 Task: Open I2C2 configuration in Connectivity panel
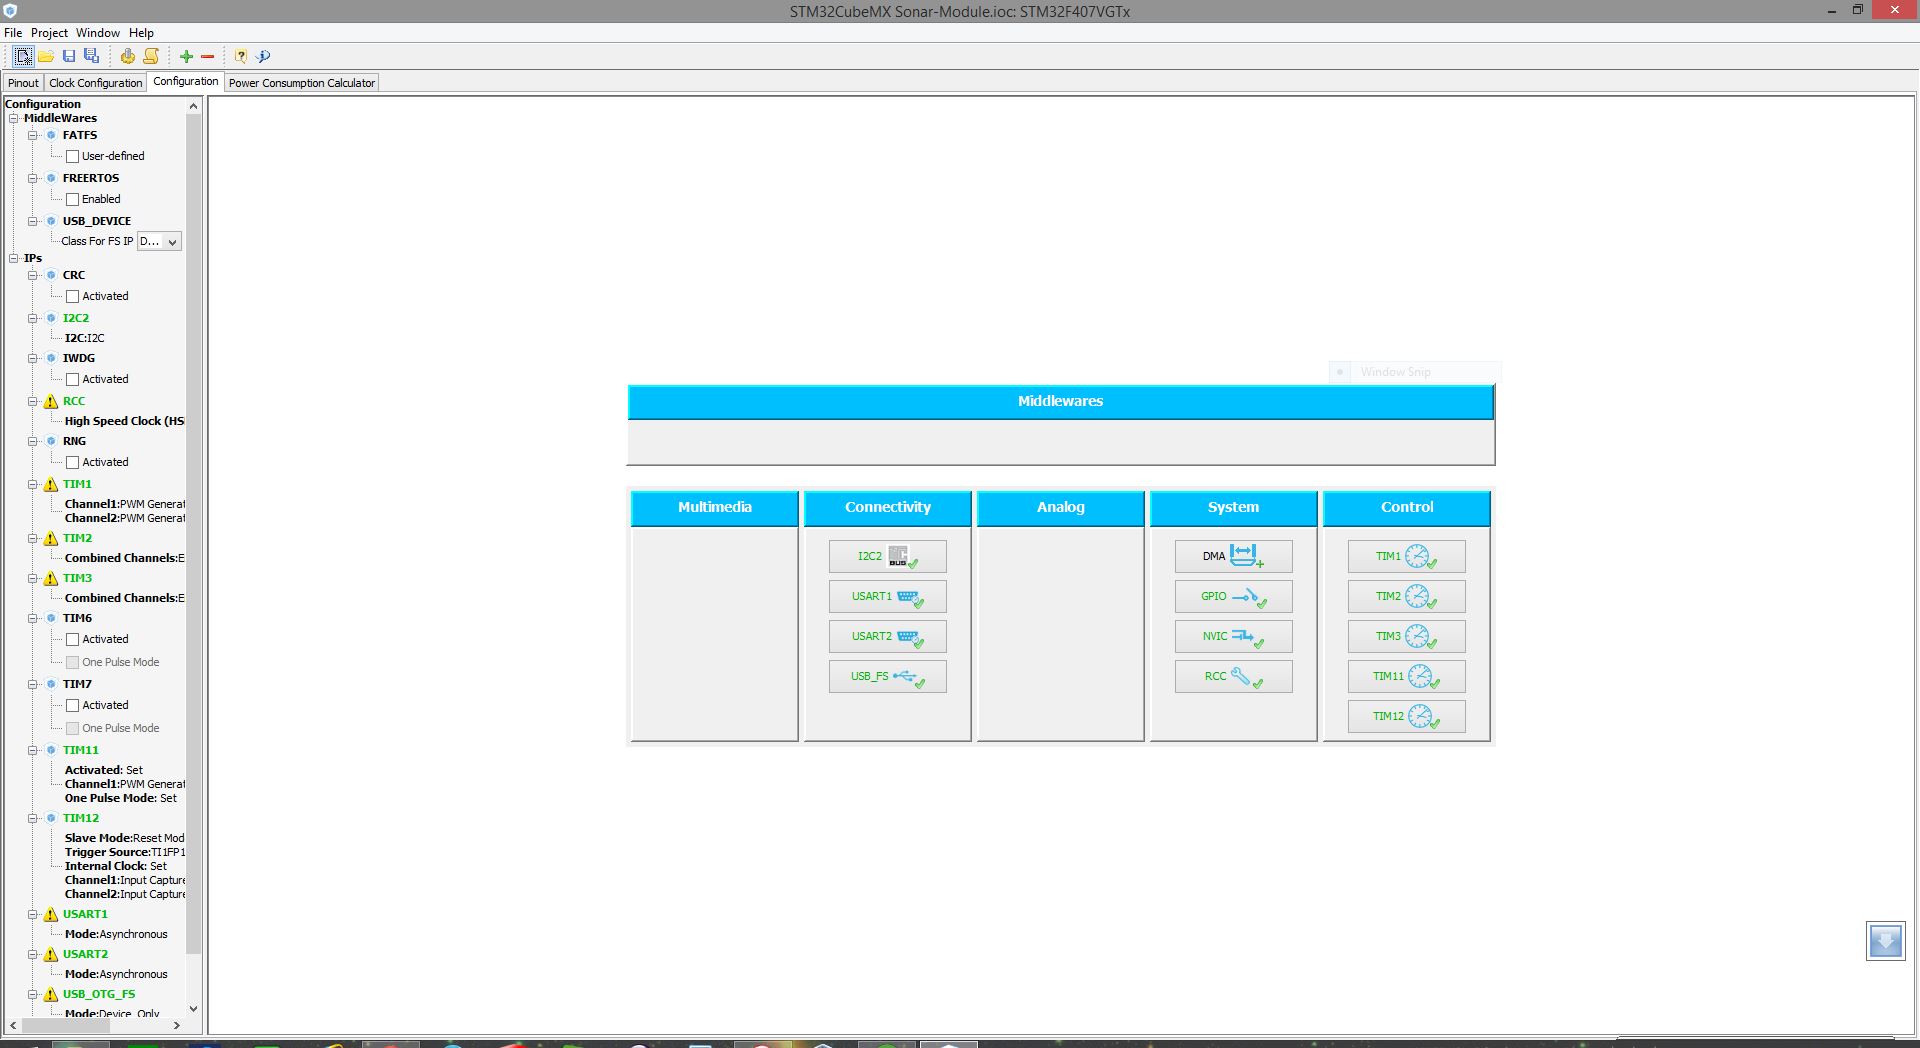point(887,556)
